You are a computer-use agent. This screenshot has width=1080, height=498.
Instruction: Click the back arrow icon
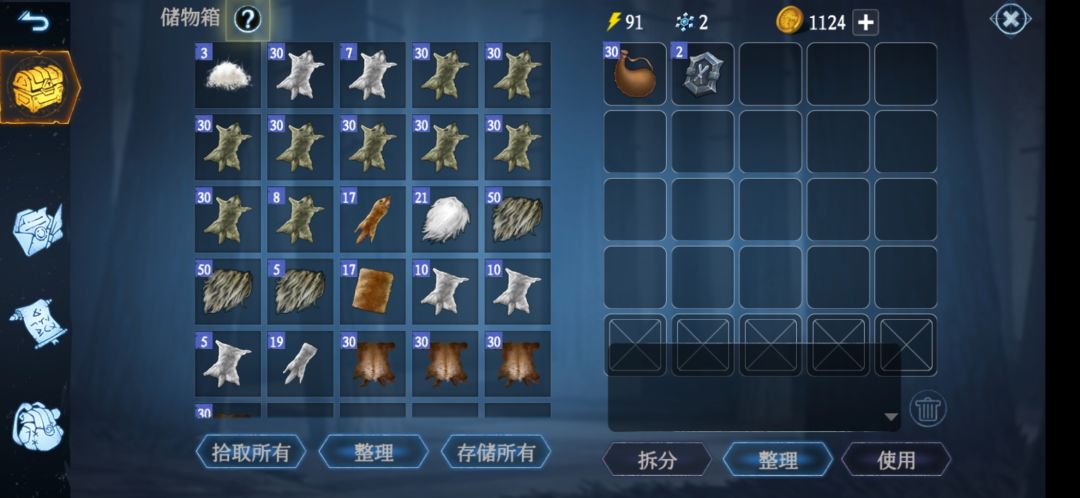point(34,22)
